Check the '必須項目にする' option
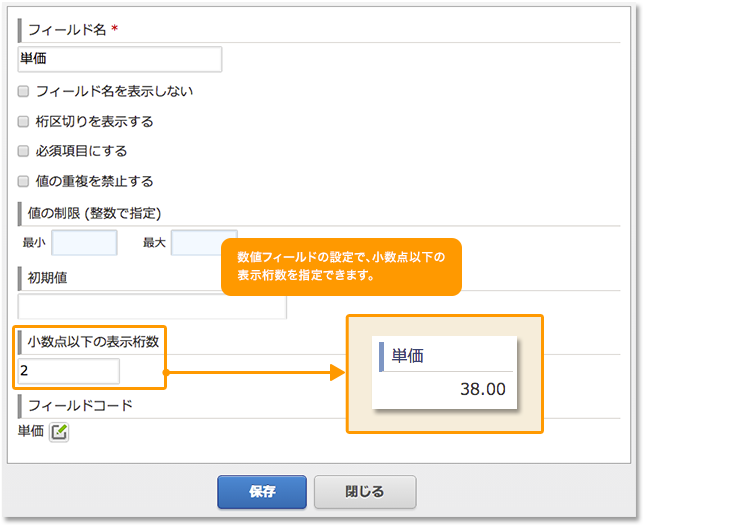The image size is (745, 528). 24,151
